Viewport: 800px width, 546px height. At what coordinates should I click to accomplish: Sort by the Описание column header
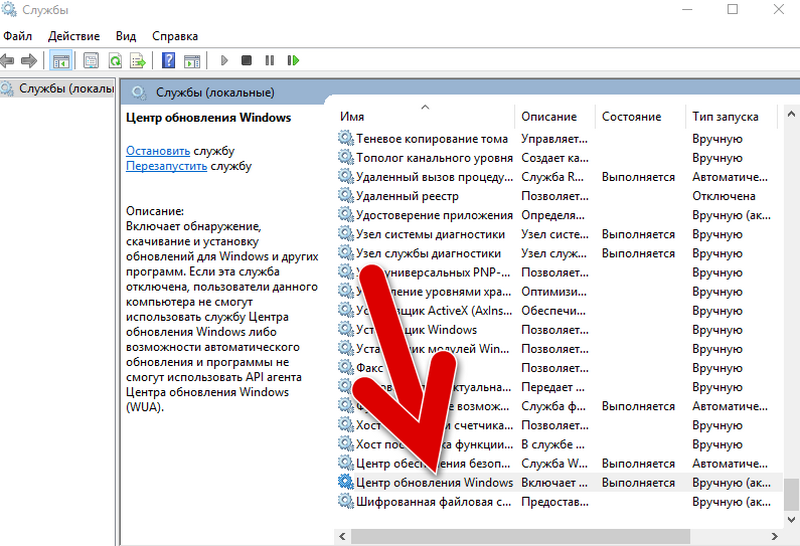point(555,117)
